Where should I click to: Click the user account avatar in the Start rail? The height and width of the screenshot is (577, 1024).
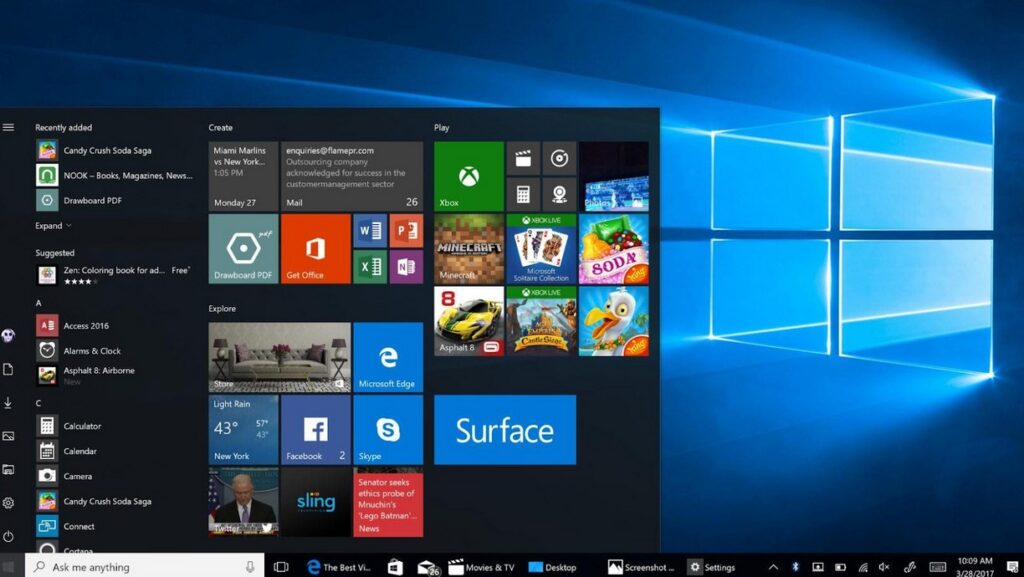8,335
